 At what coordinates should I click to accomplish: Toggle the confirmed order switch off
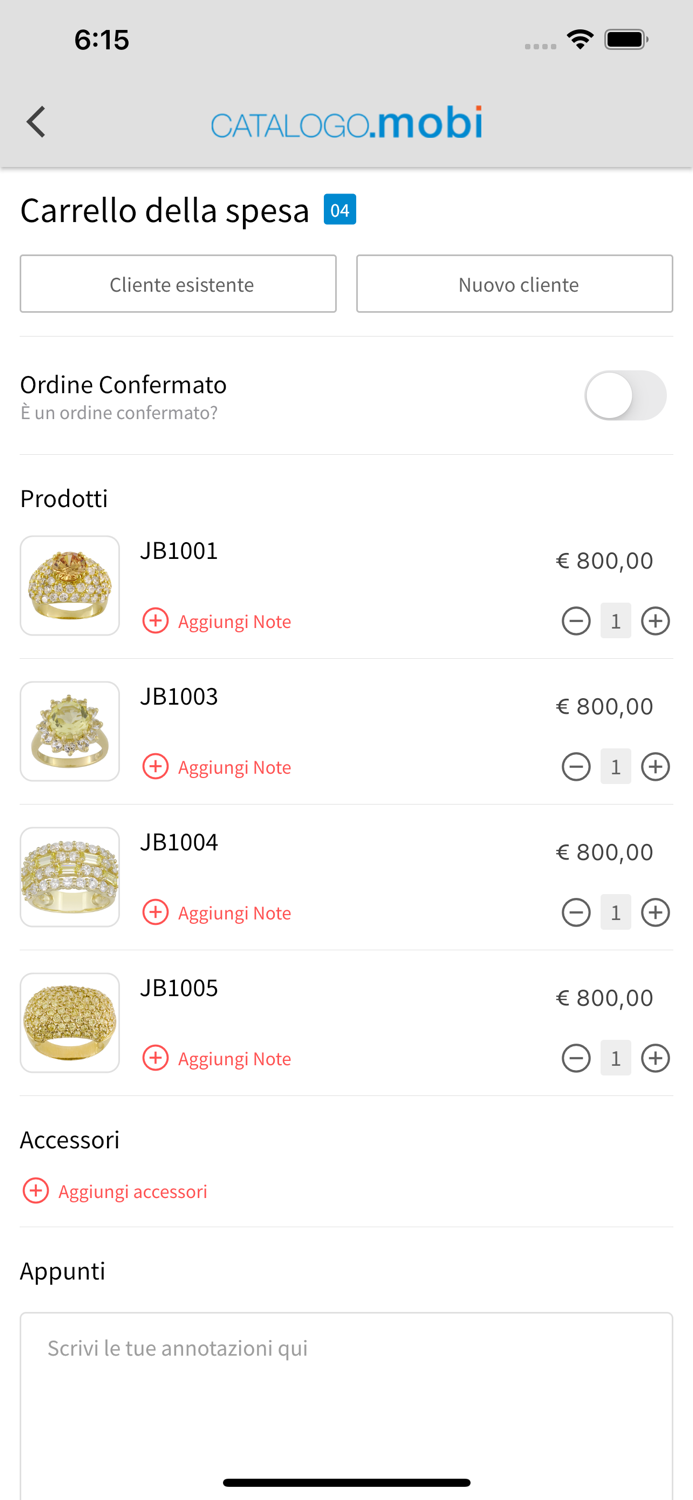click(x=626, y=396)
